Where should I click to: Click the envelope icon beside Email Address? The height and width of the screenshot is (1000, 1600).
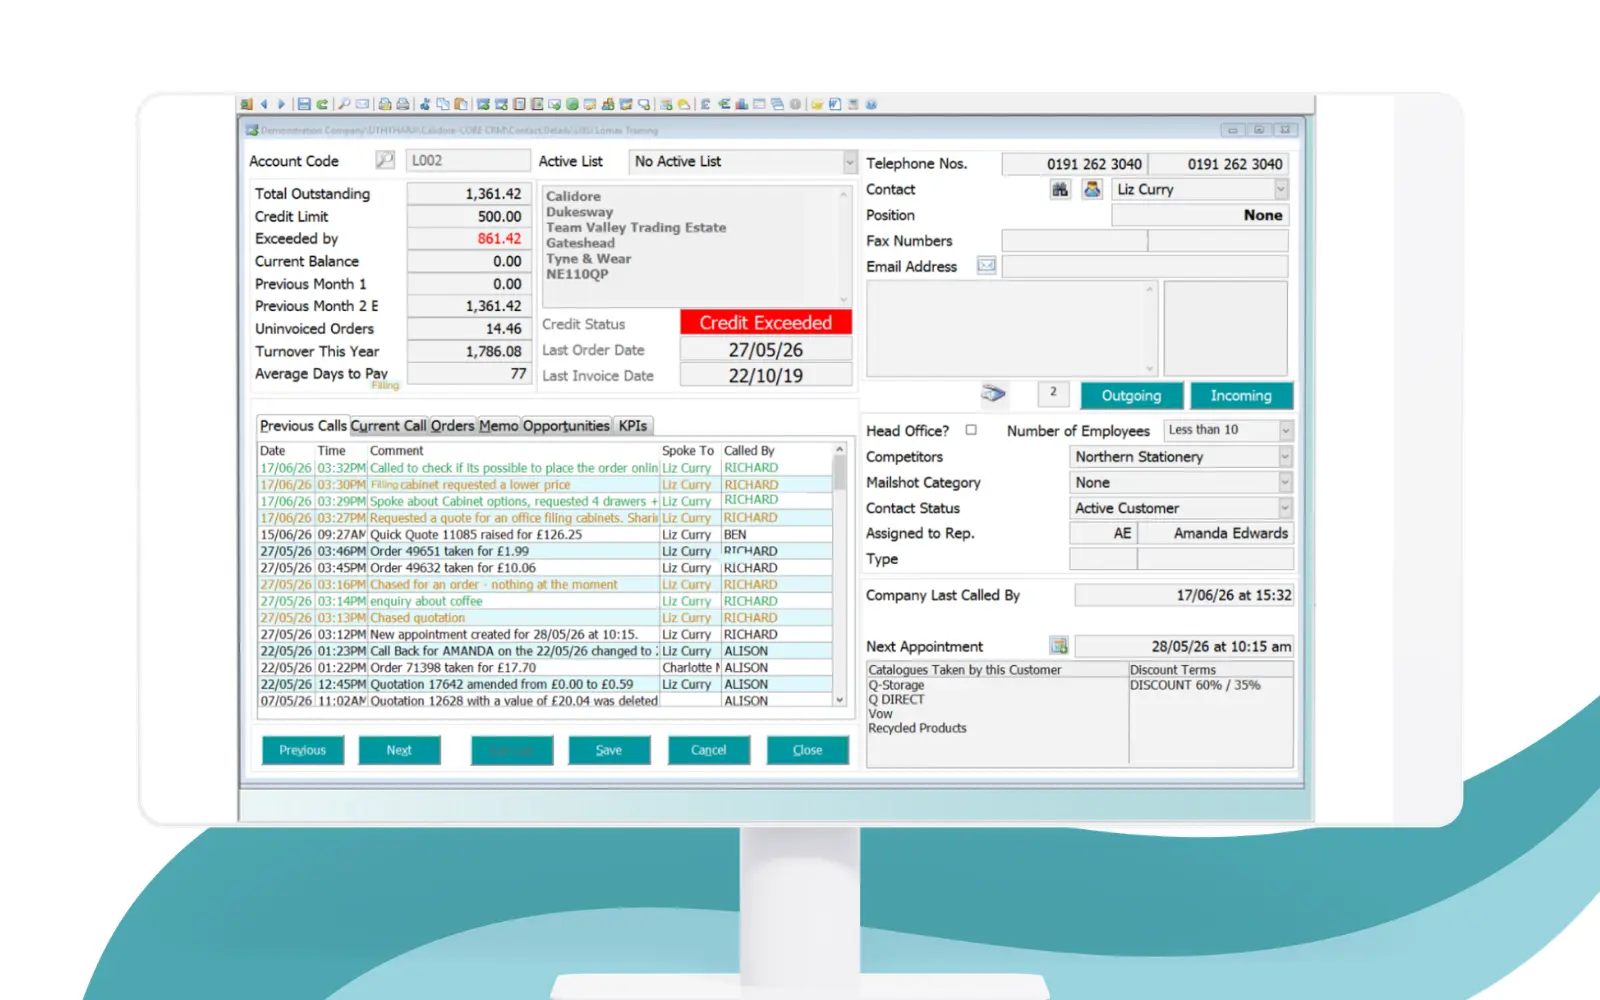point(987,266)
